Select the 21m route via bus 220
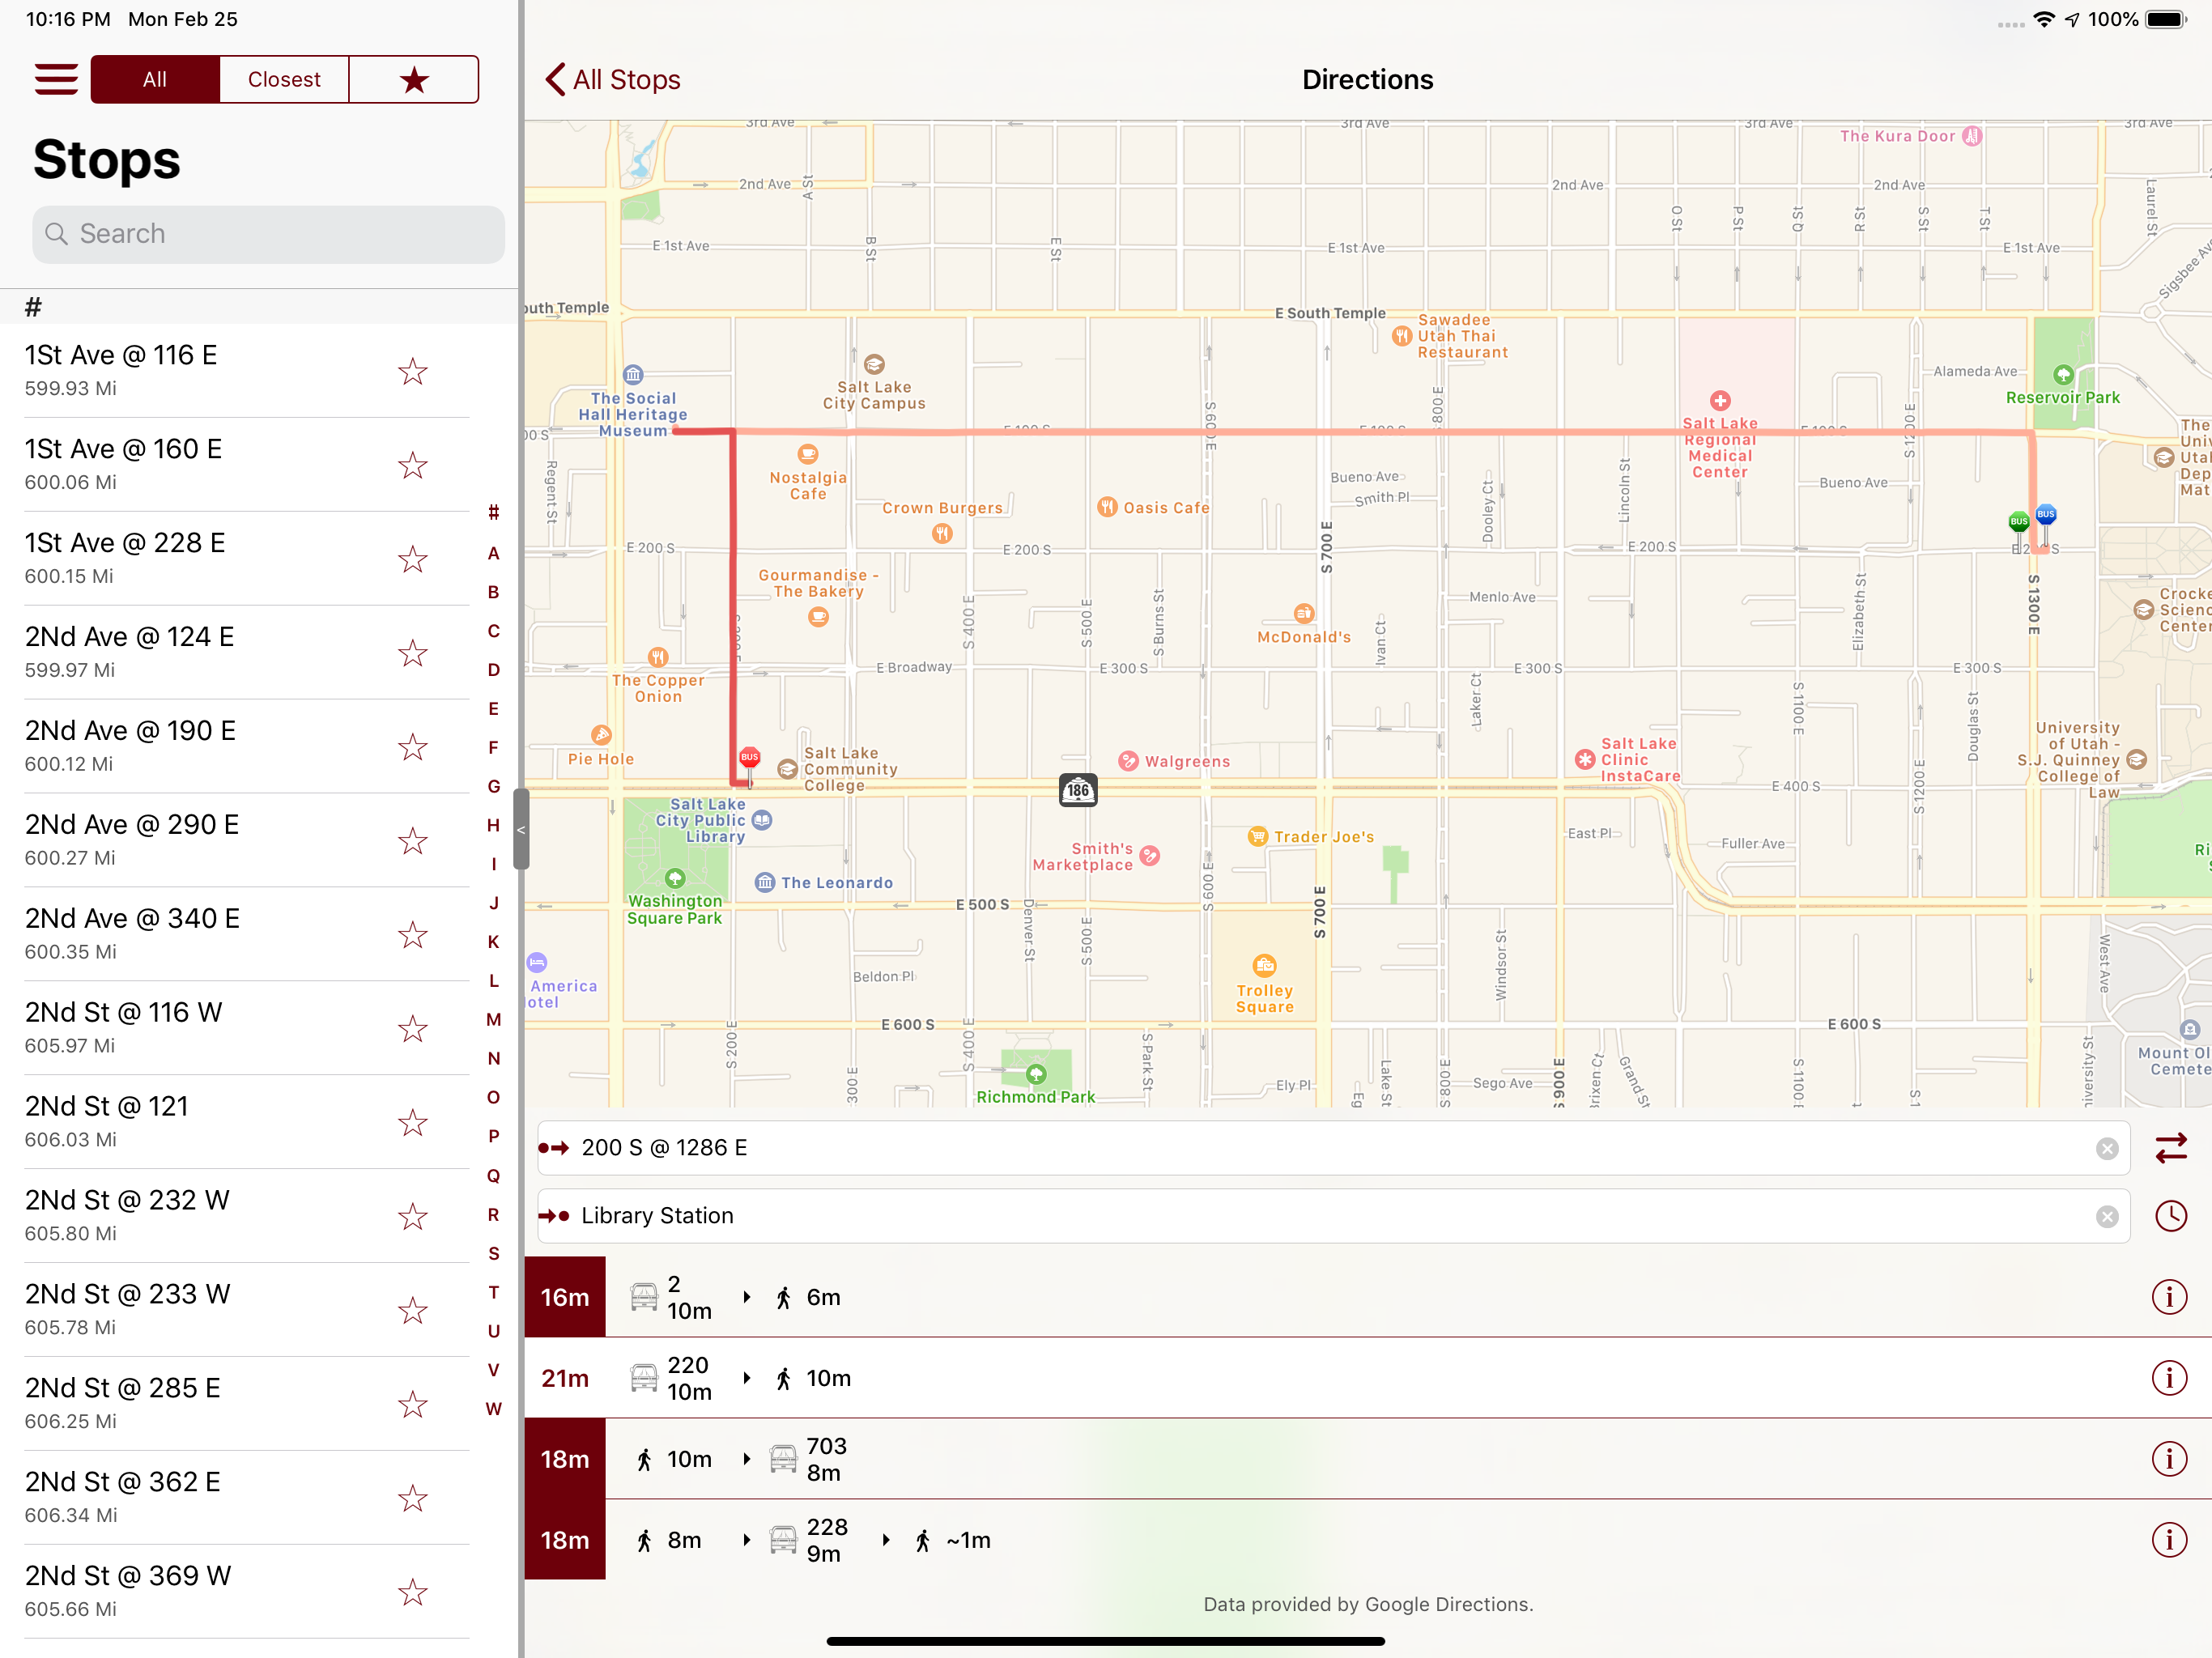The width and height of the screenshot is (2212, 1658). point(1368,1378)
